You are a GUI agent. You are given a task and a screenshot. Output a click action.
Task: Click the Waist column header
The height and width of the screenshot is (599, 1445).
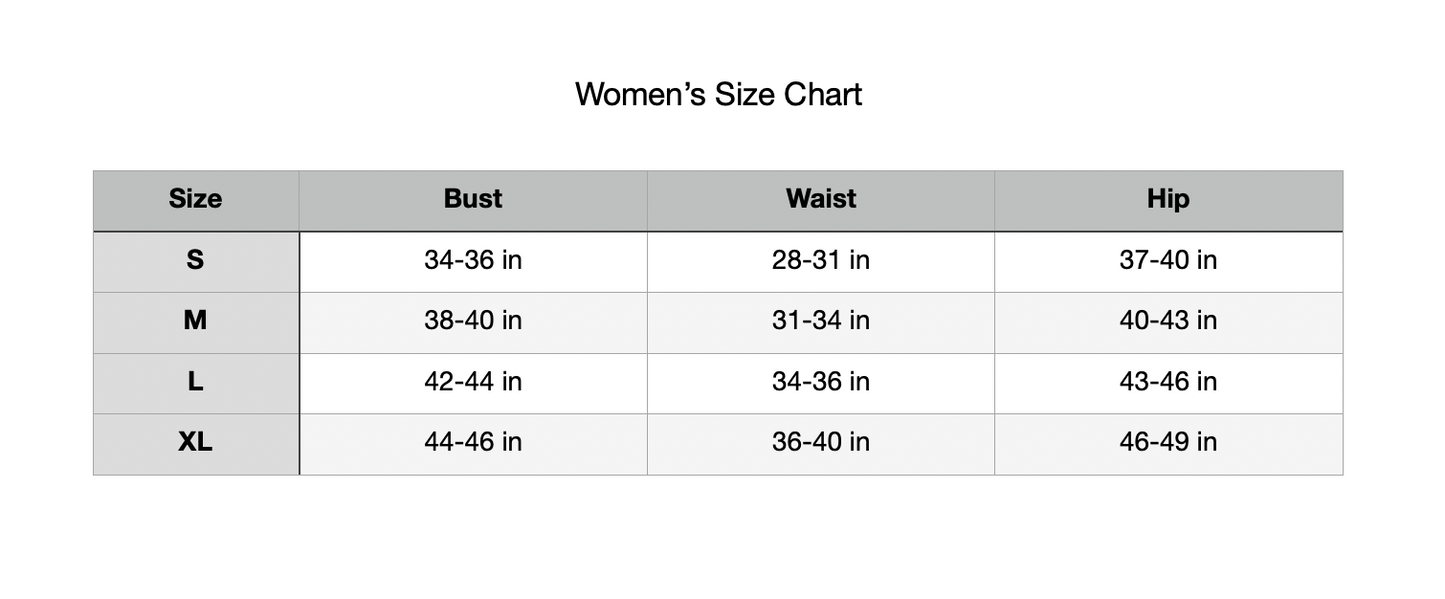click(x=821, y=199)
